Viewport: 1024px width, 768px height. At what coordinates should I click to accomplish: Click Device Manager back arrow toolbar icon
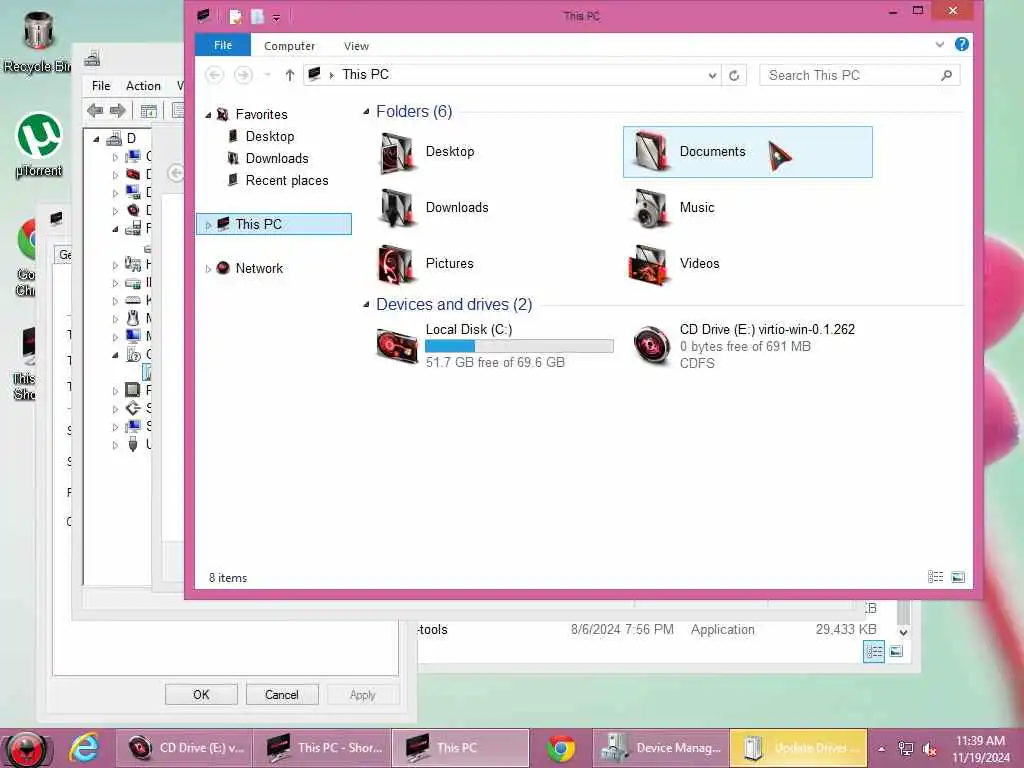(95, 111)
